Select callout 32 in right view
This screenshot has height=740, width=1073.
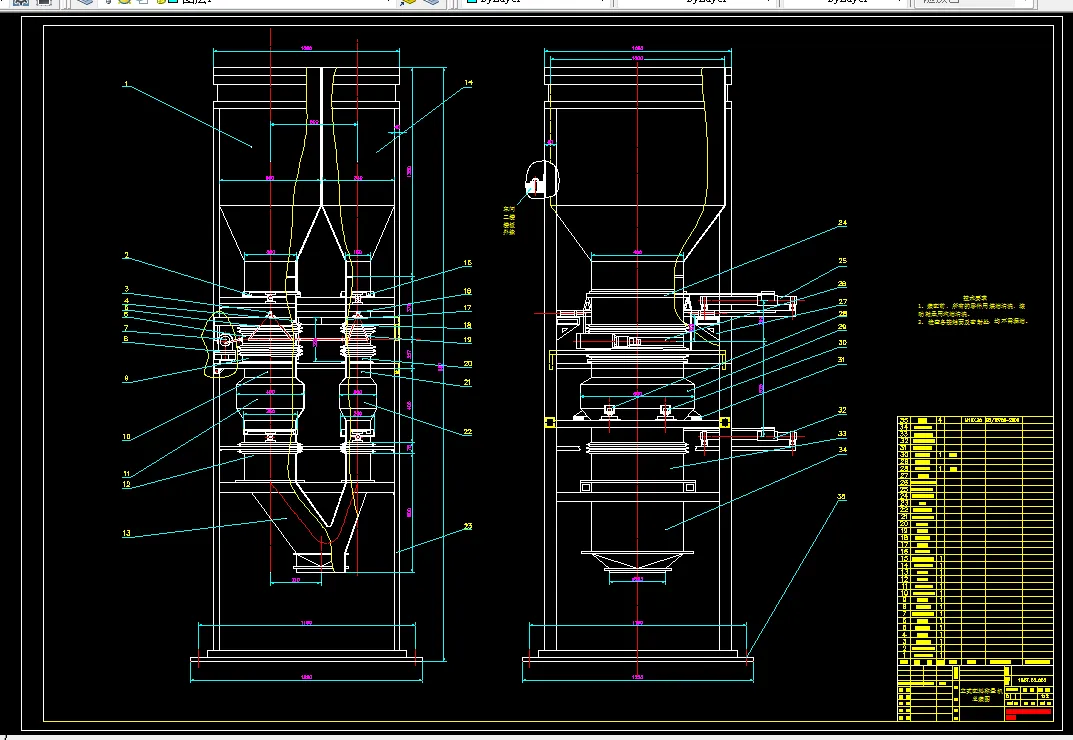click(842, 410)
